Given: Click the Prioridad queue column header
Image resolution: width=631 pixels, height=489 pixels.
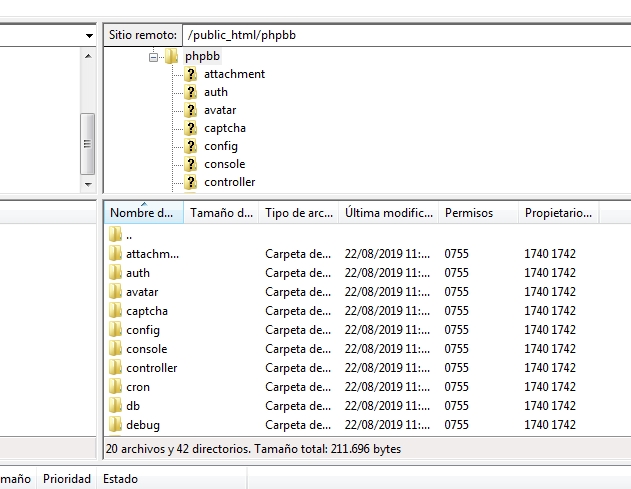Looking at the screenshot, I should (x=66, y=479).
